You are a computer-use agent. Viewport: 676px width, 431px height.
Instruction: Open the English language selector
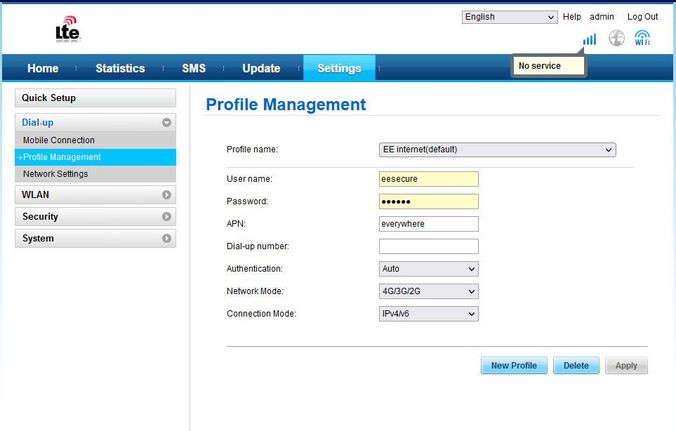pos(509,17)
